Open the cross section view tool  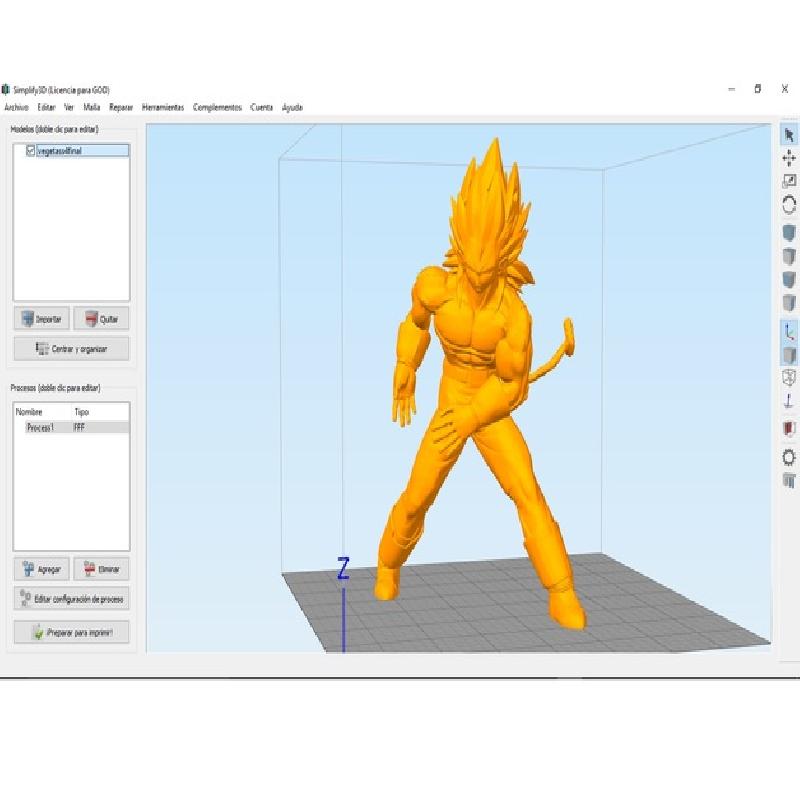pos(789,429)
